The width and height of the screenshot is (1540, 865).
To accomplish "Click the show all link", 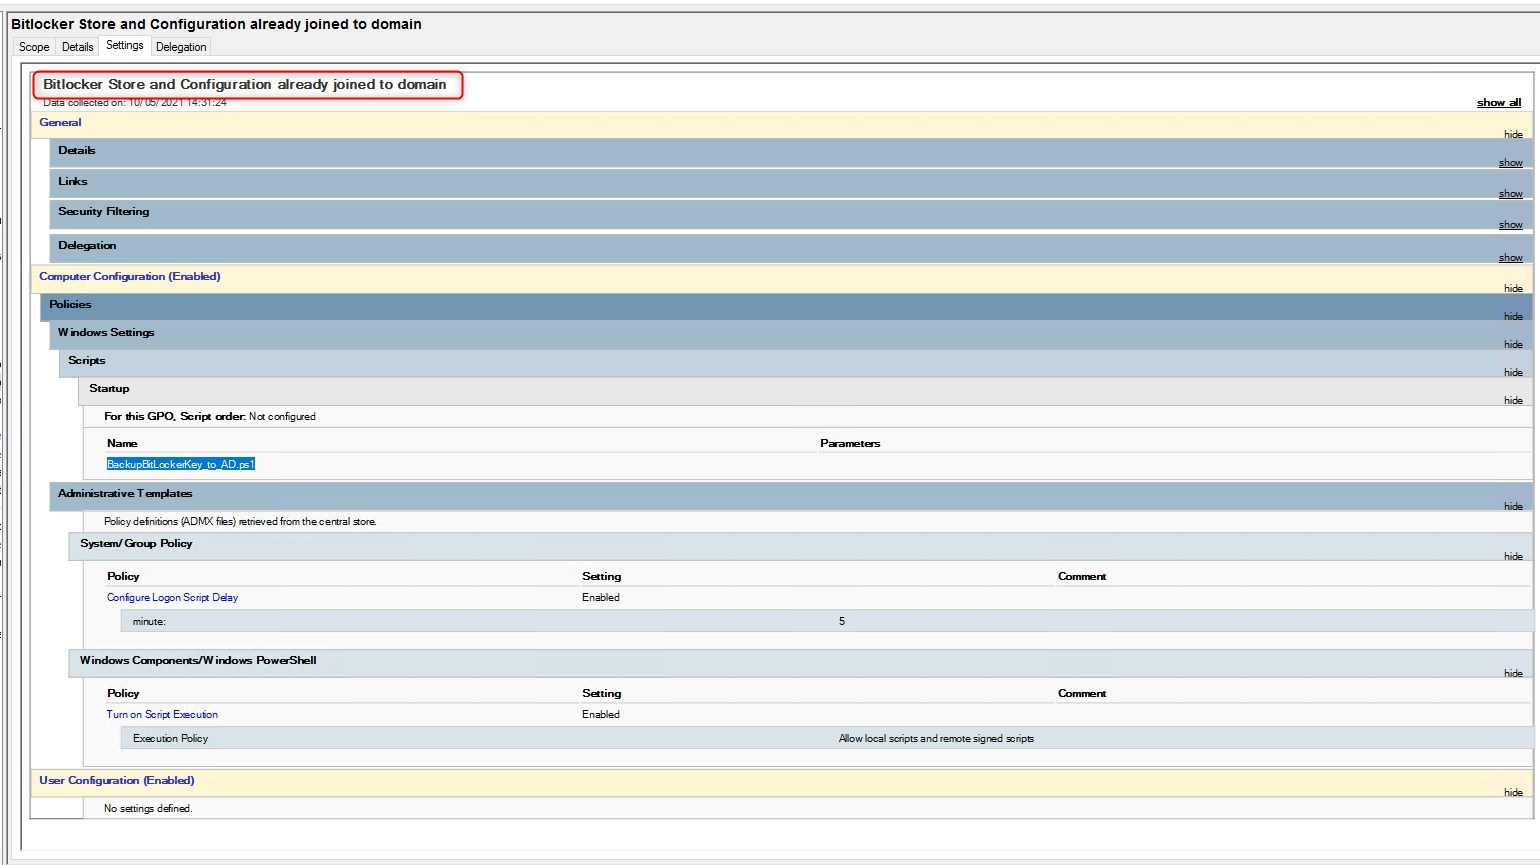I will 1499,102.
